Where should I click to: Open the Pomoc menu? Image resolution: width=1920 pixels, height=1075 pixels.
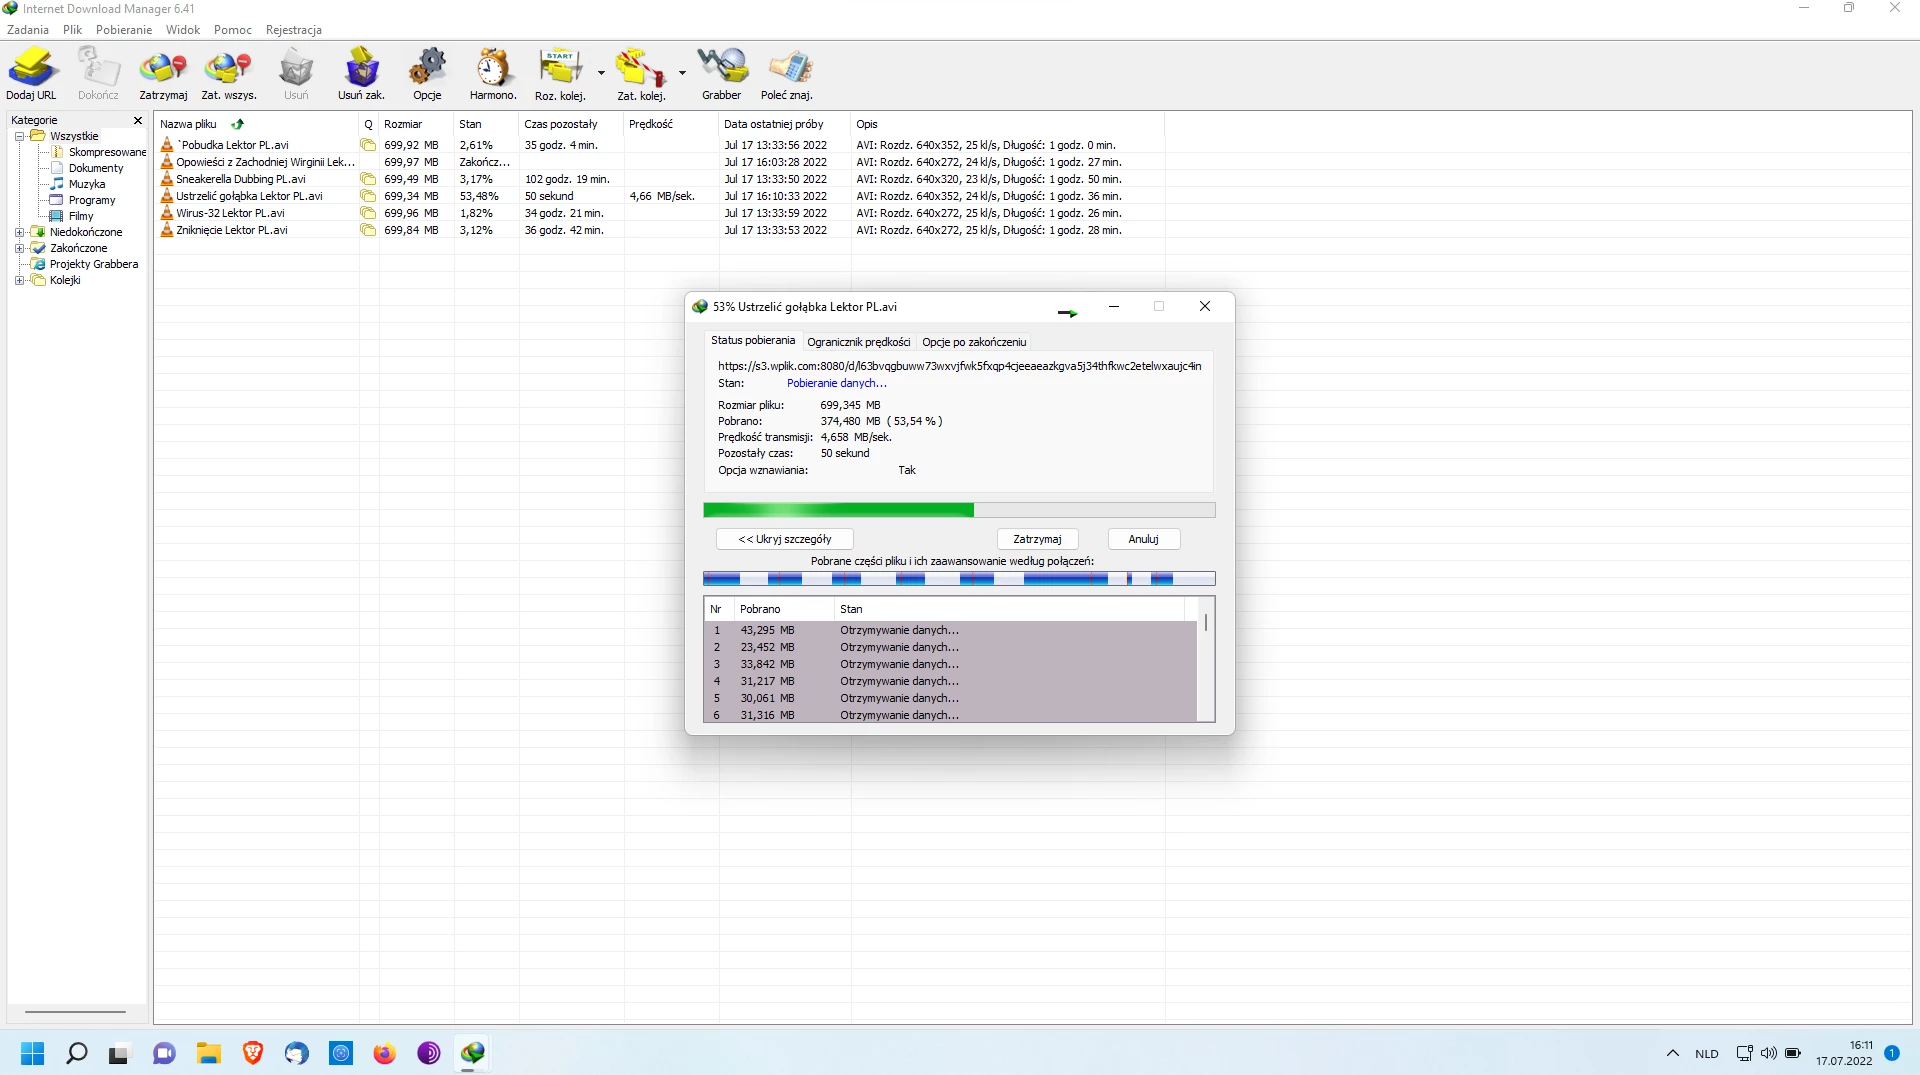tap(233, 30)
